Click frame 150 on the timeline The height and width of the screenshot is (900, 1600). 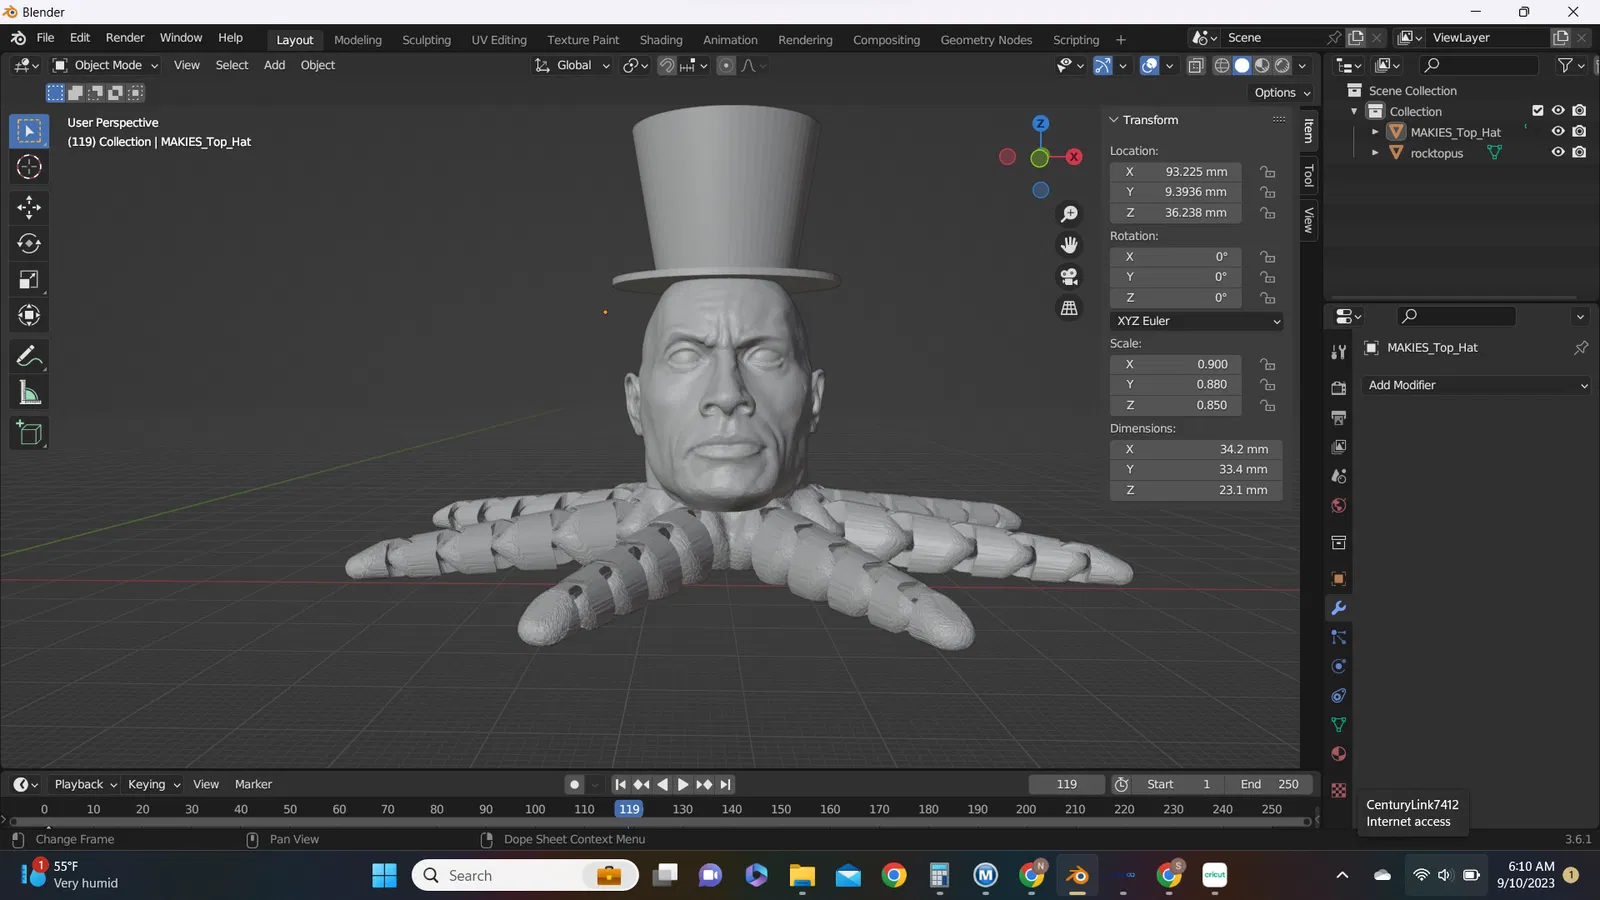click(x=781, y=810)
